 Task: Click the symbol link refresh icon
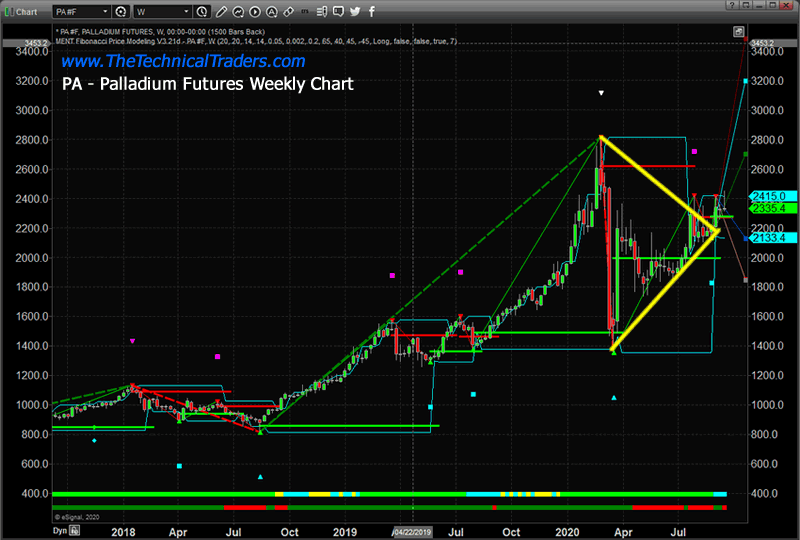pyautogui.click(x=121, y=12)
